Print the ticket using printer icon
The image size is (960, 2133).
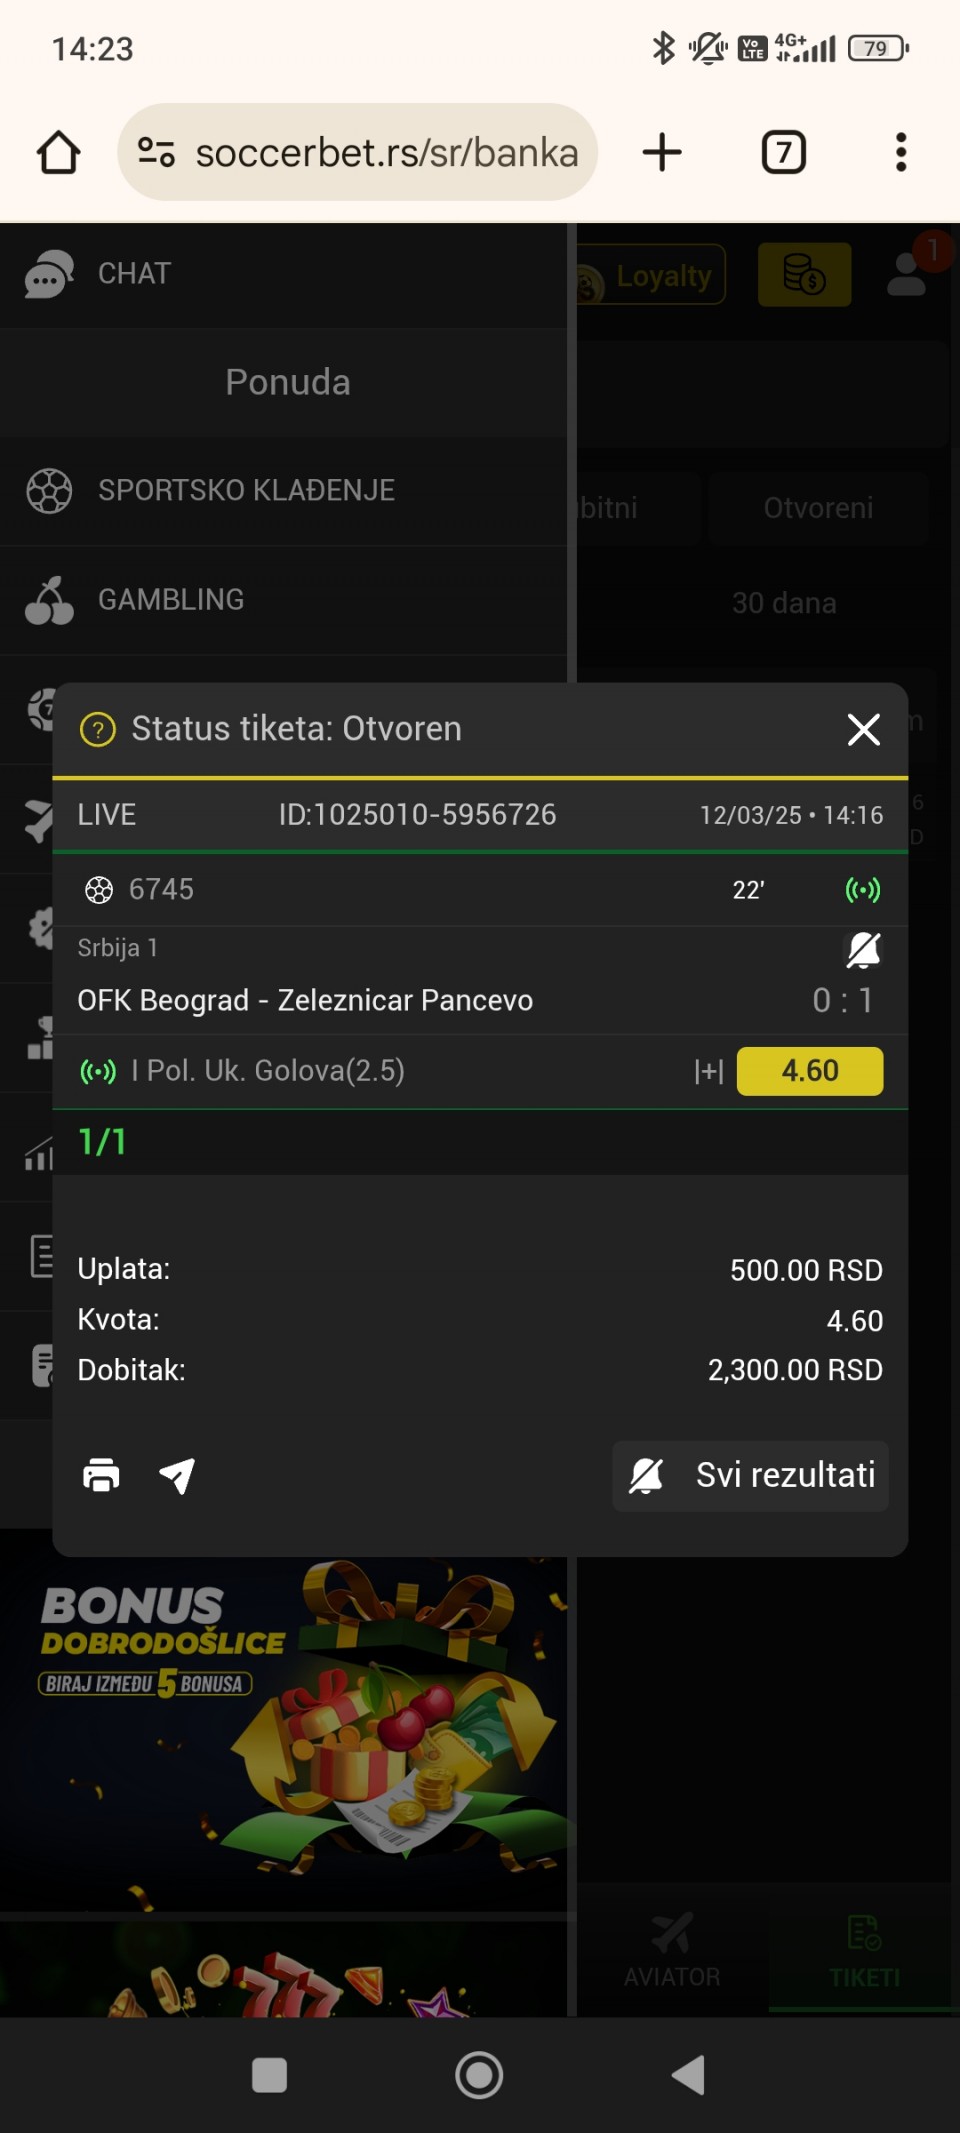[x=101, y=1475]
